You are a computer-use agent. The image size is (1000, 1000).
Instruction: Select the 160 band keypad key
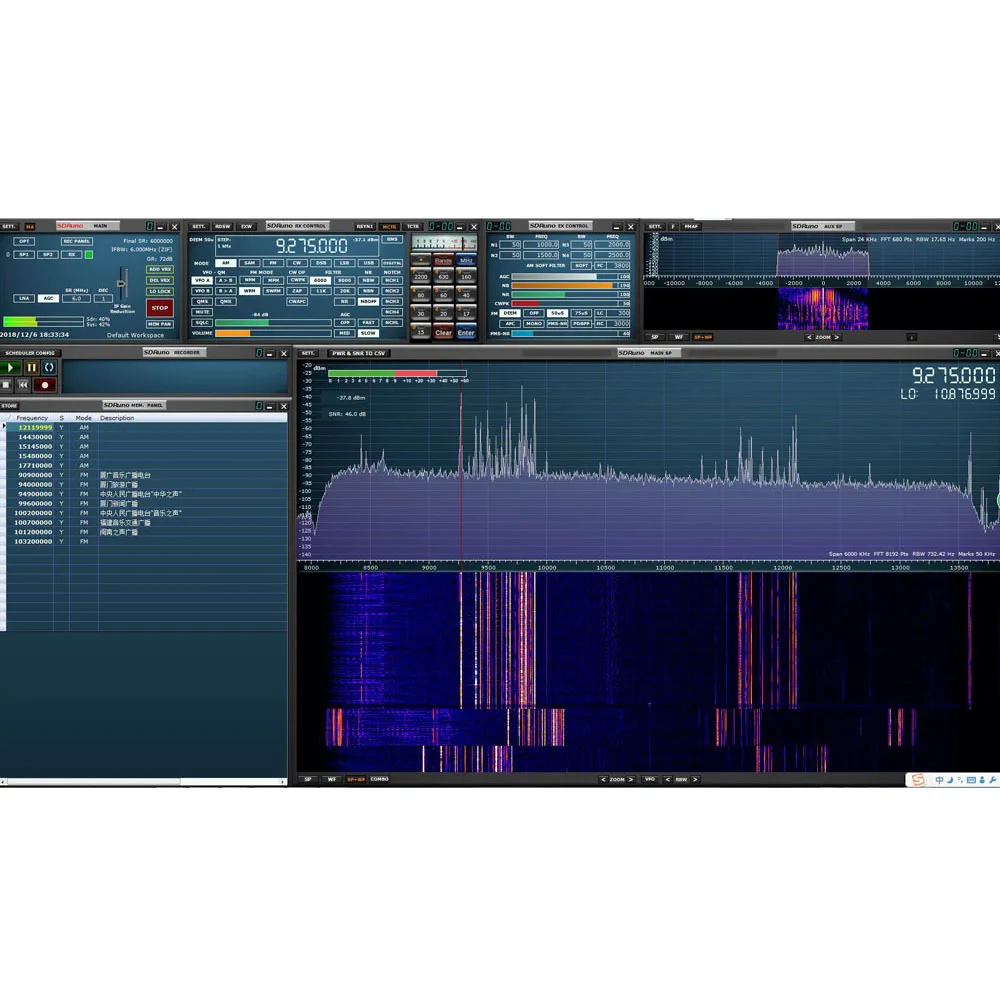click(x=466, y=276)
